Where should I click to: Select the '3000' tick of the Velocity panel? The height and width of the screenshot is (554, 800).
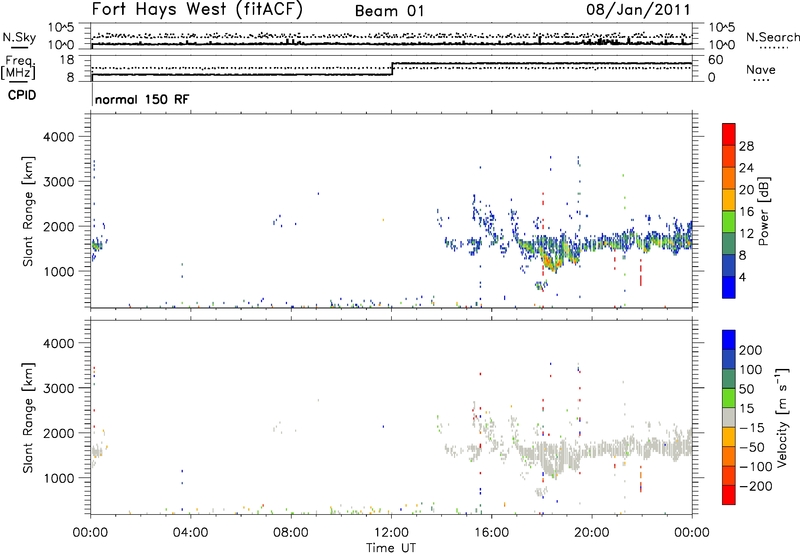(59, 388)
